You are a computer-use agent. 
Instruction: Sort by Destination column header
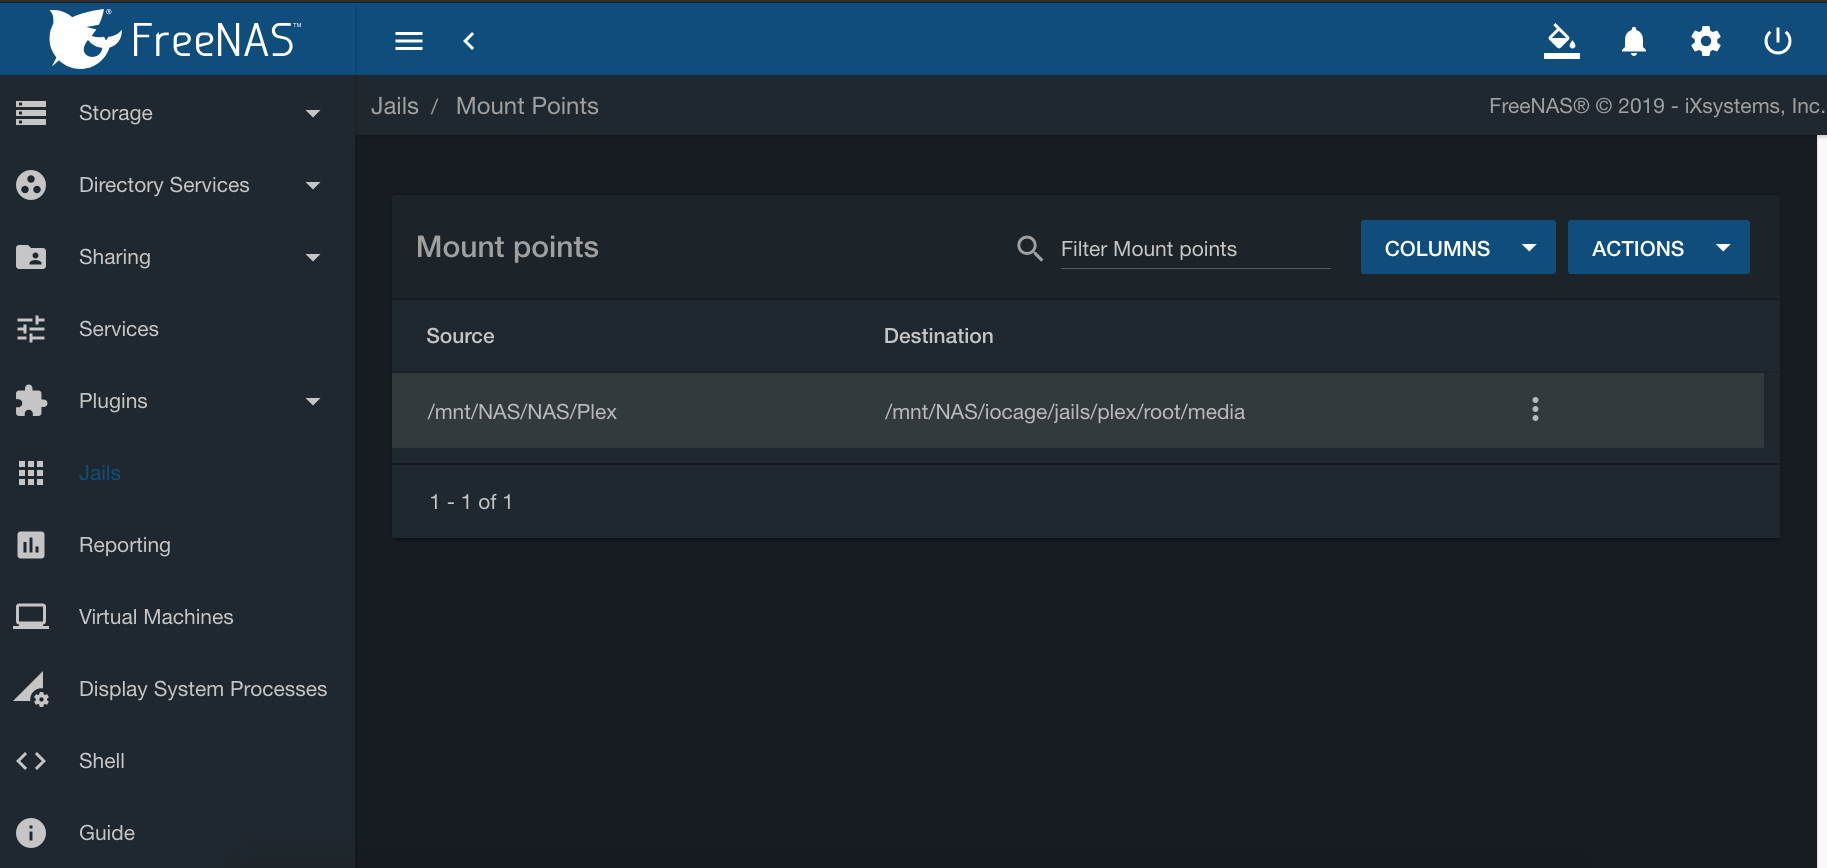(938, 336)
